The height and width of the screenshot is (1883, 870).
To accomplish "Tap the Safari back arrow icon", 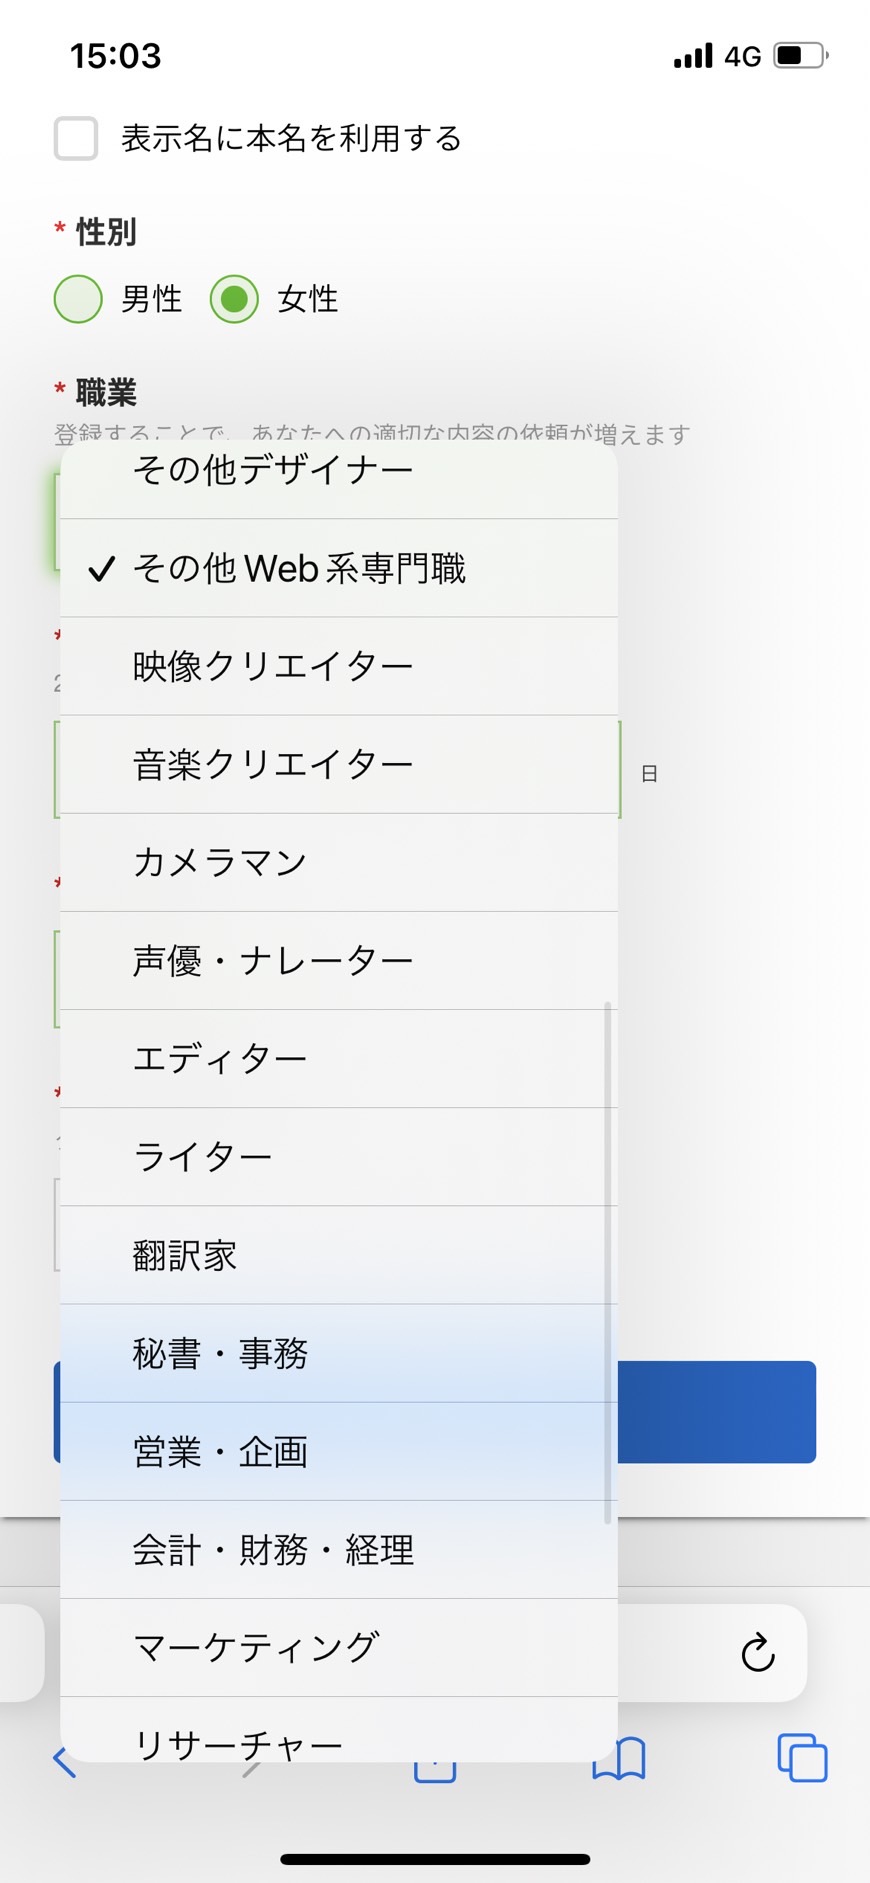I will pyautogui.click(x=64, y=1762).
